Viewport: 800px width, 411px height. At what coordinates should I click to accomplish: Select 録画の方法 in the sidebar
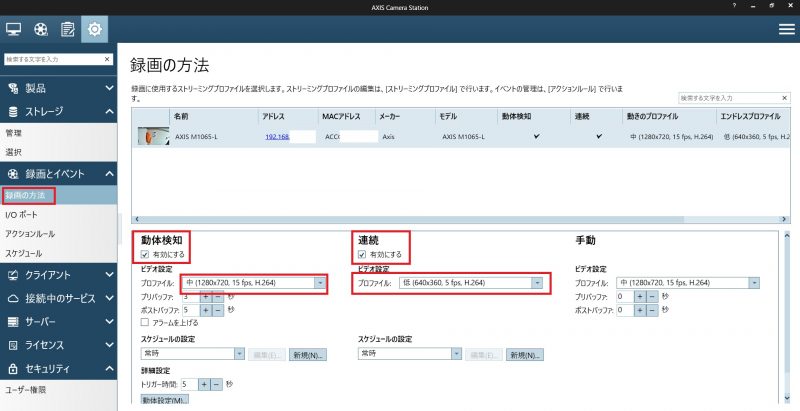tap(58, 195)
